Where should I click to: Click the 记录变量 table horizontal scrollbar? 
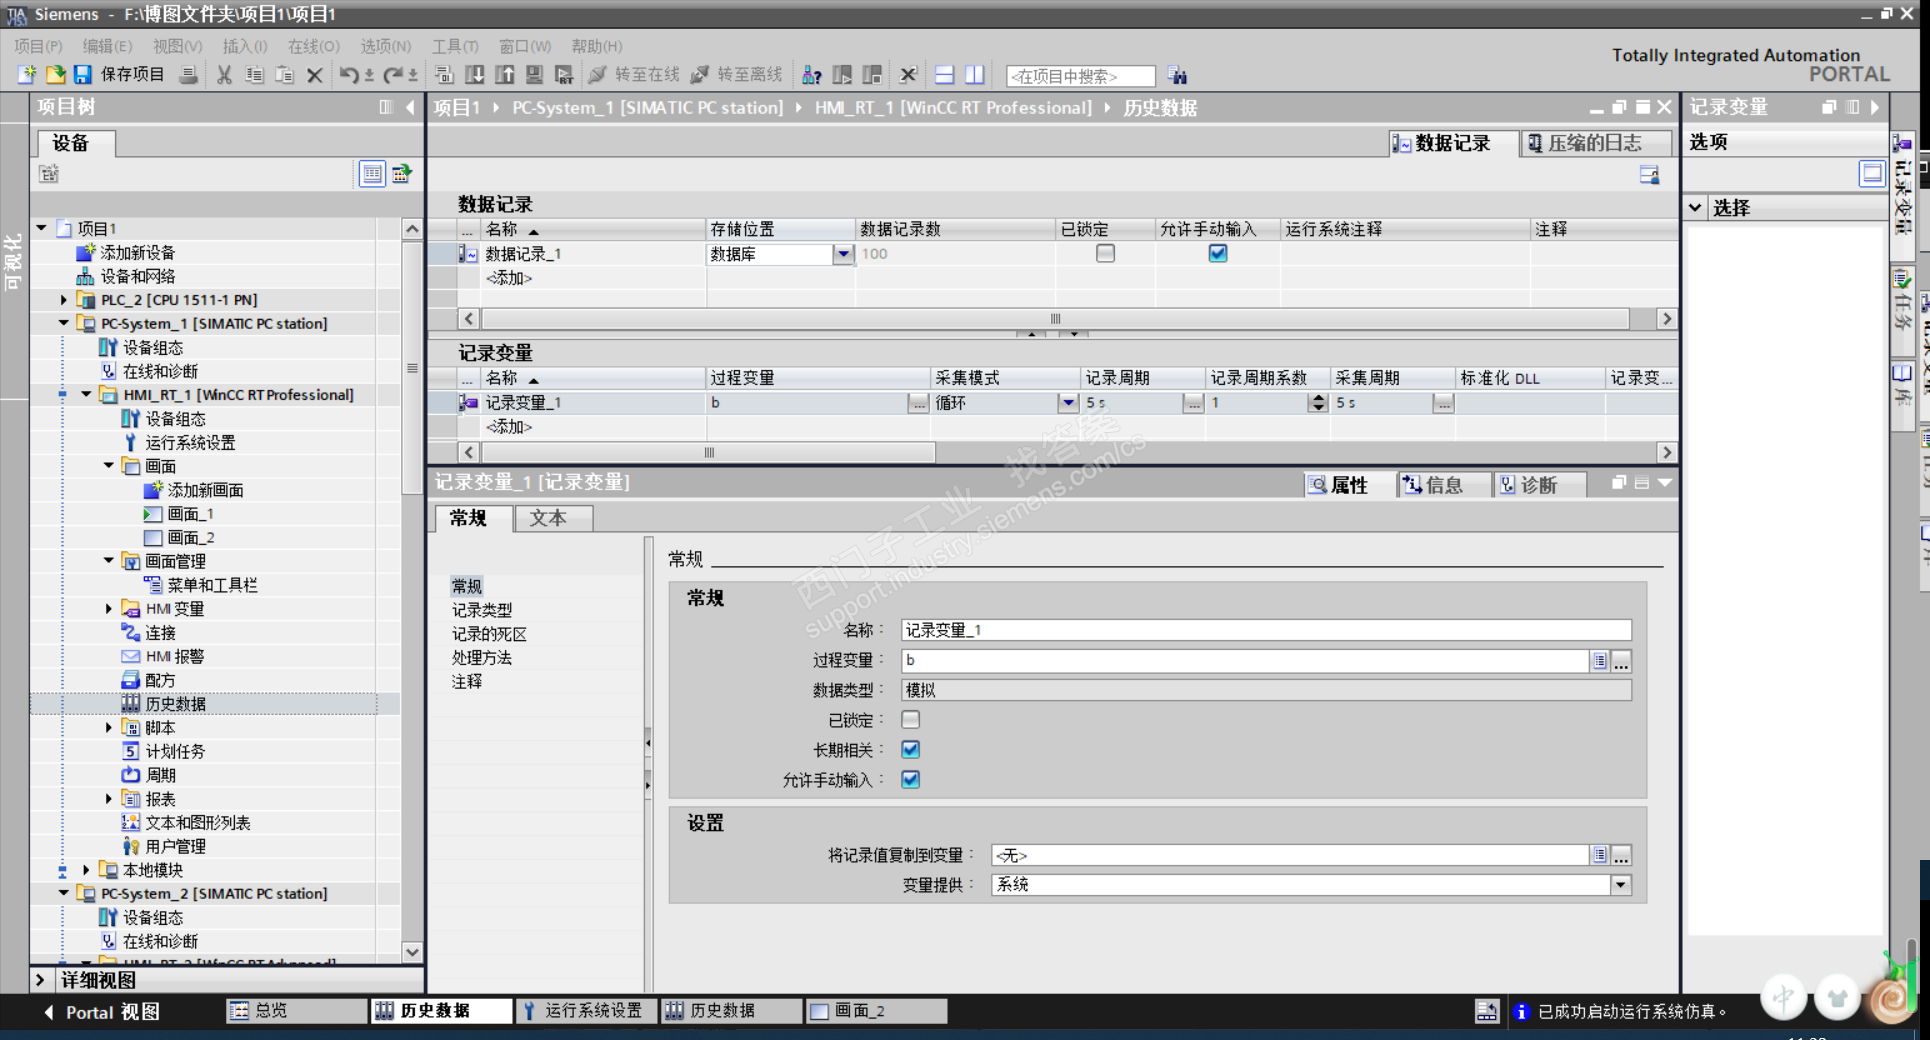pyautogui.click(x=708, y=453)
